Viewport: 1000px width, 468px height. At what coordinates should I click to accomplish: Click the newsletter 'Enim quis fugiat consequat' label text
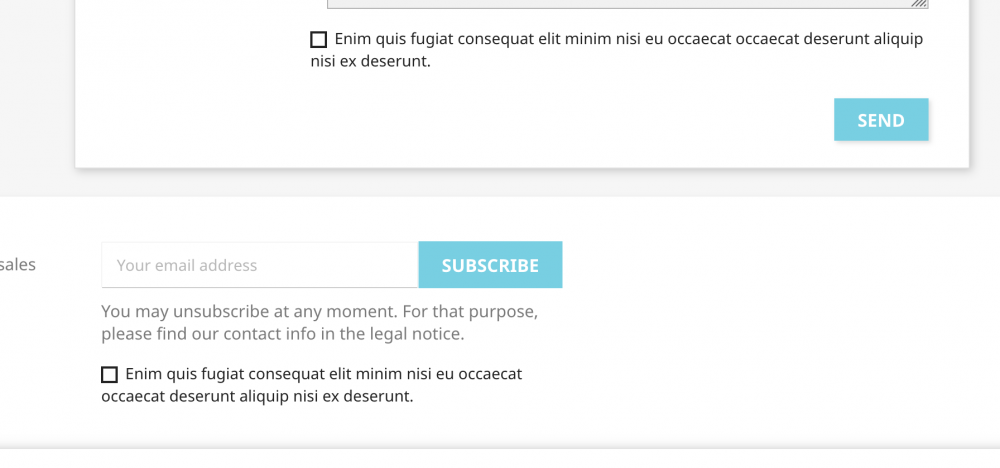[312, 385]
